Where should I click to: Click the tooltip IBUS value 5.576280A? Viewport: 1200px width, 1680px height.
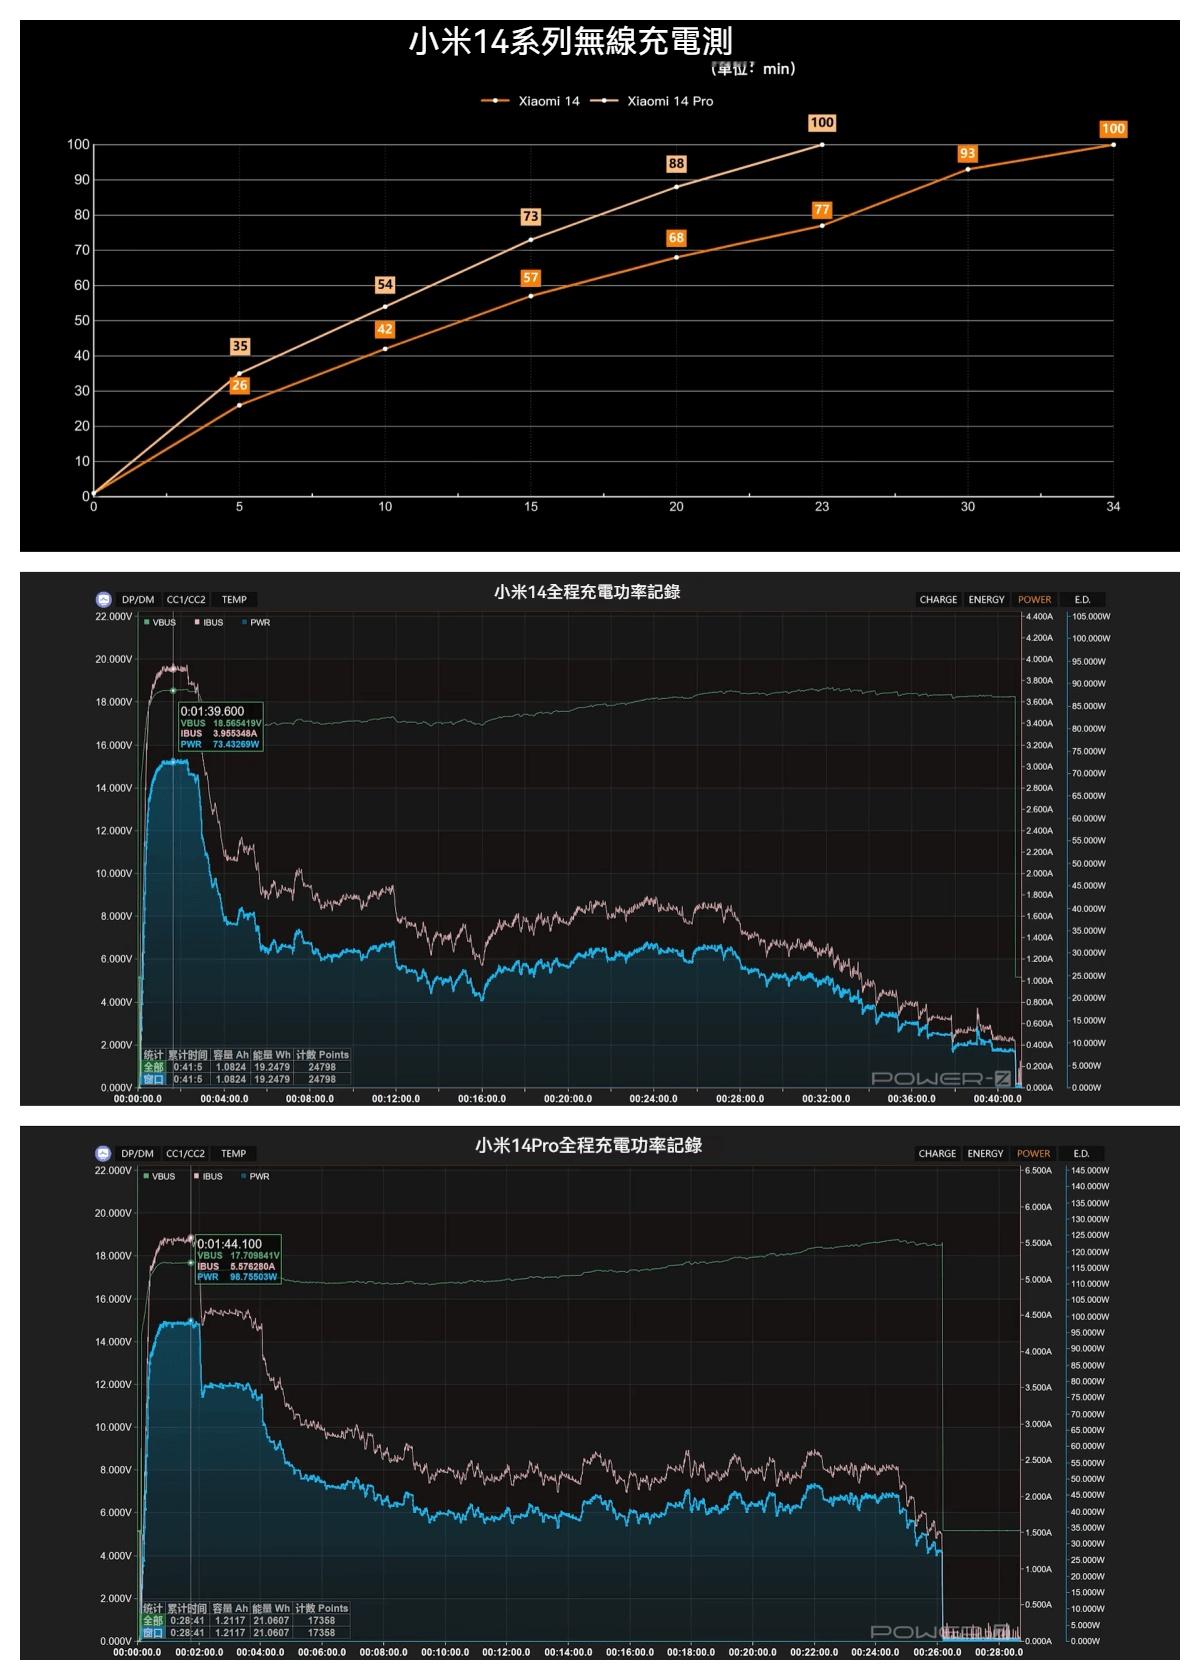point(252,1267)
